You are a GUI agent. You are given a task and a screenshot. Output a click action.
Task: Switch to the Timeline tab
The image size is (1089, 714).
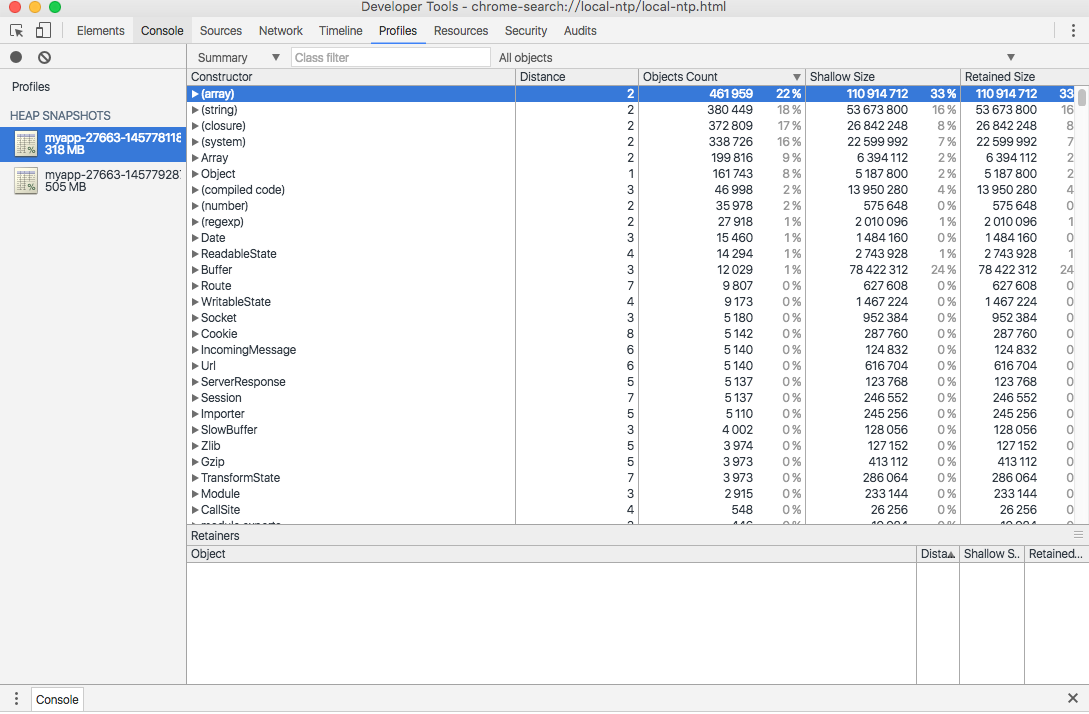pyautogui.click(x=340, y=31)
